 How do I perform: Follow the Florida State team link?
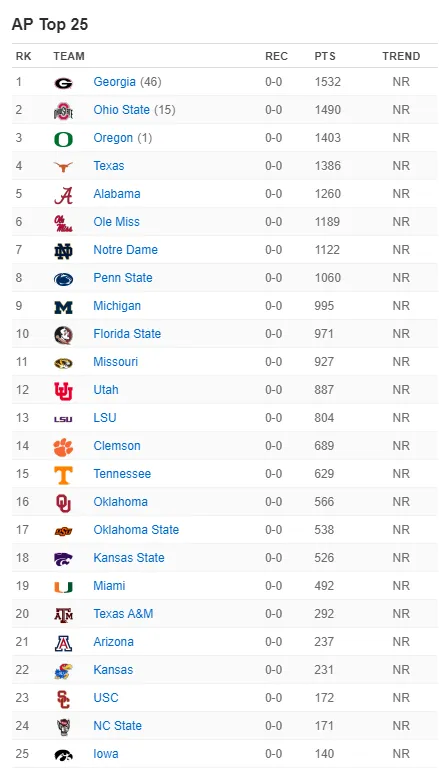coord(127,334)
